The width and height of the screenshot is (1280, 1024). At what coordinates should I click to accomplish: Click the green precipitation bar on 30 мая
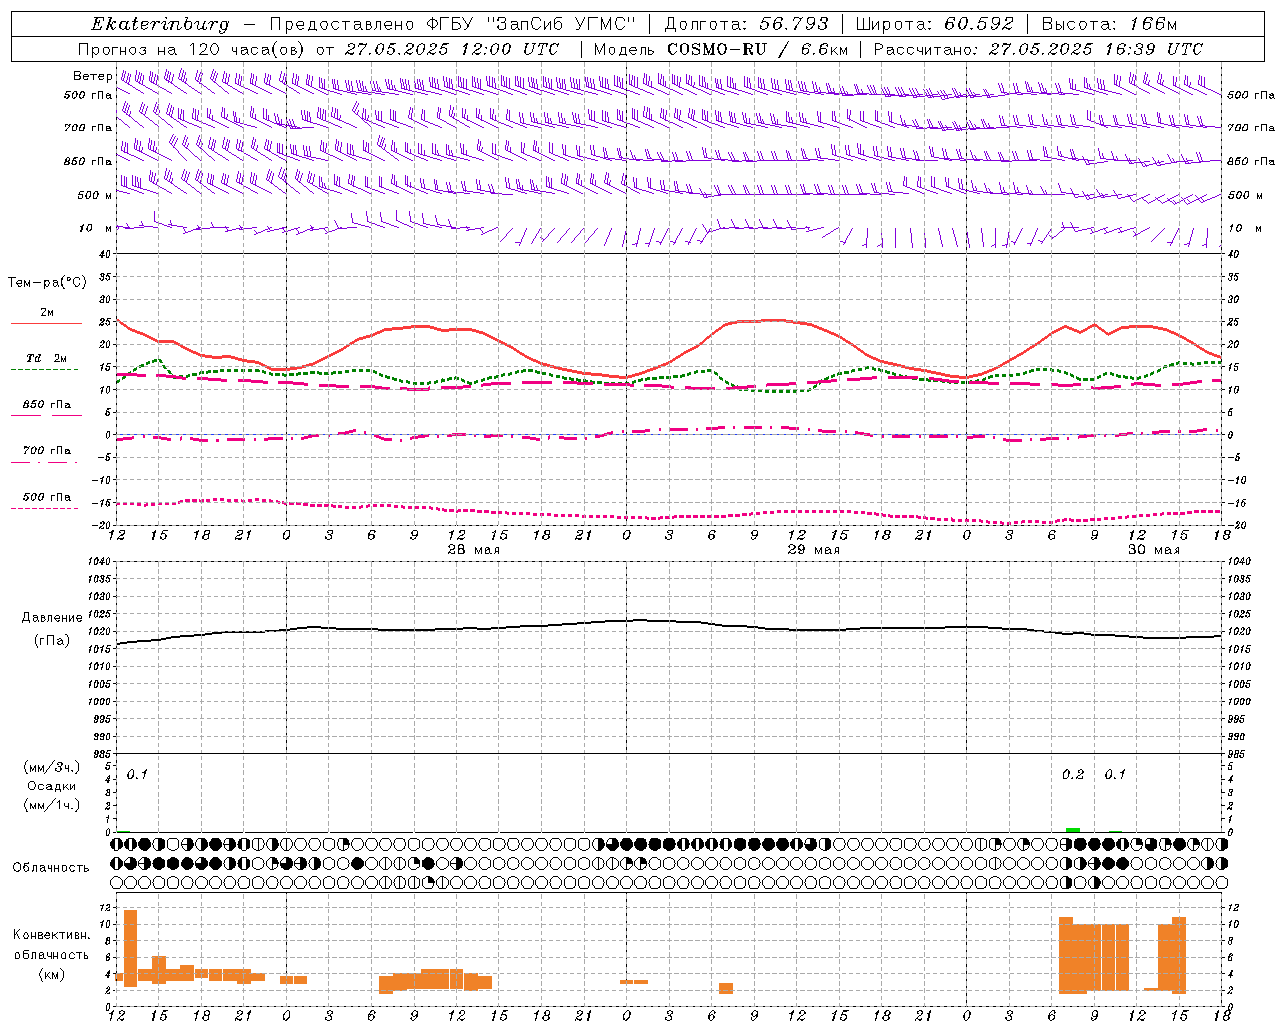point(1073,830)
